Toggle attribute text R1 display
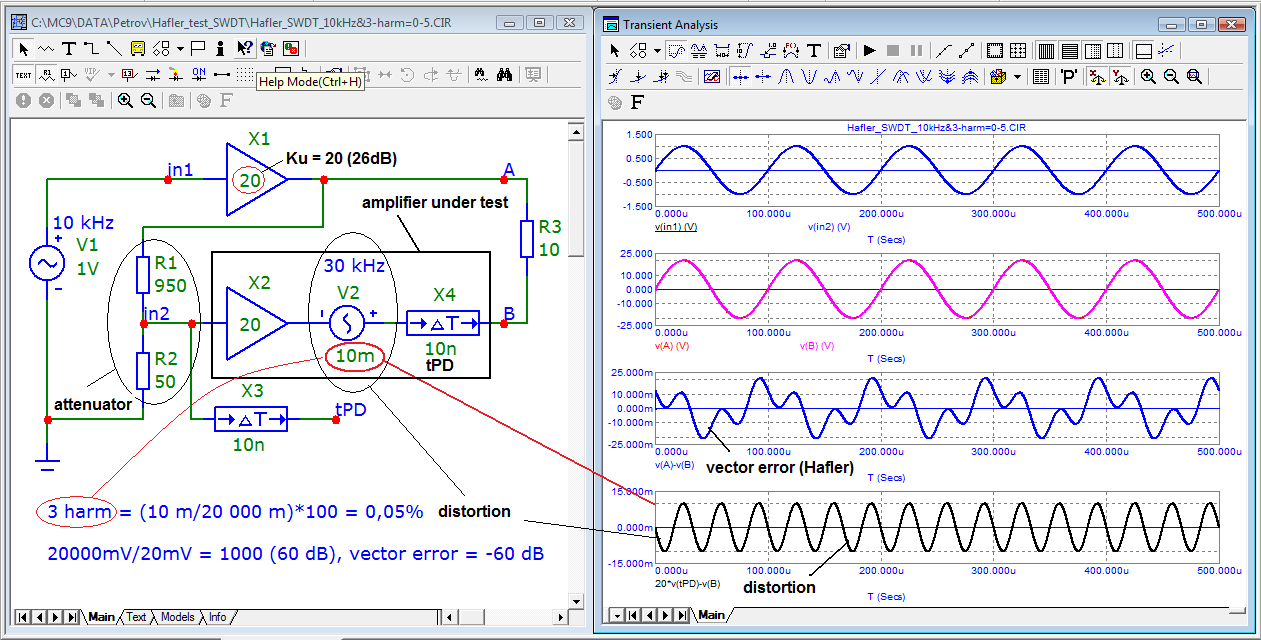 (x=47, y=74)
